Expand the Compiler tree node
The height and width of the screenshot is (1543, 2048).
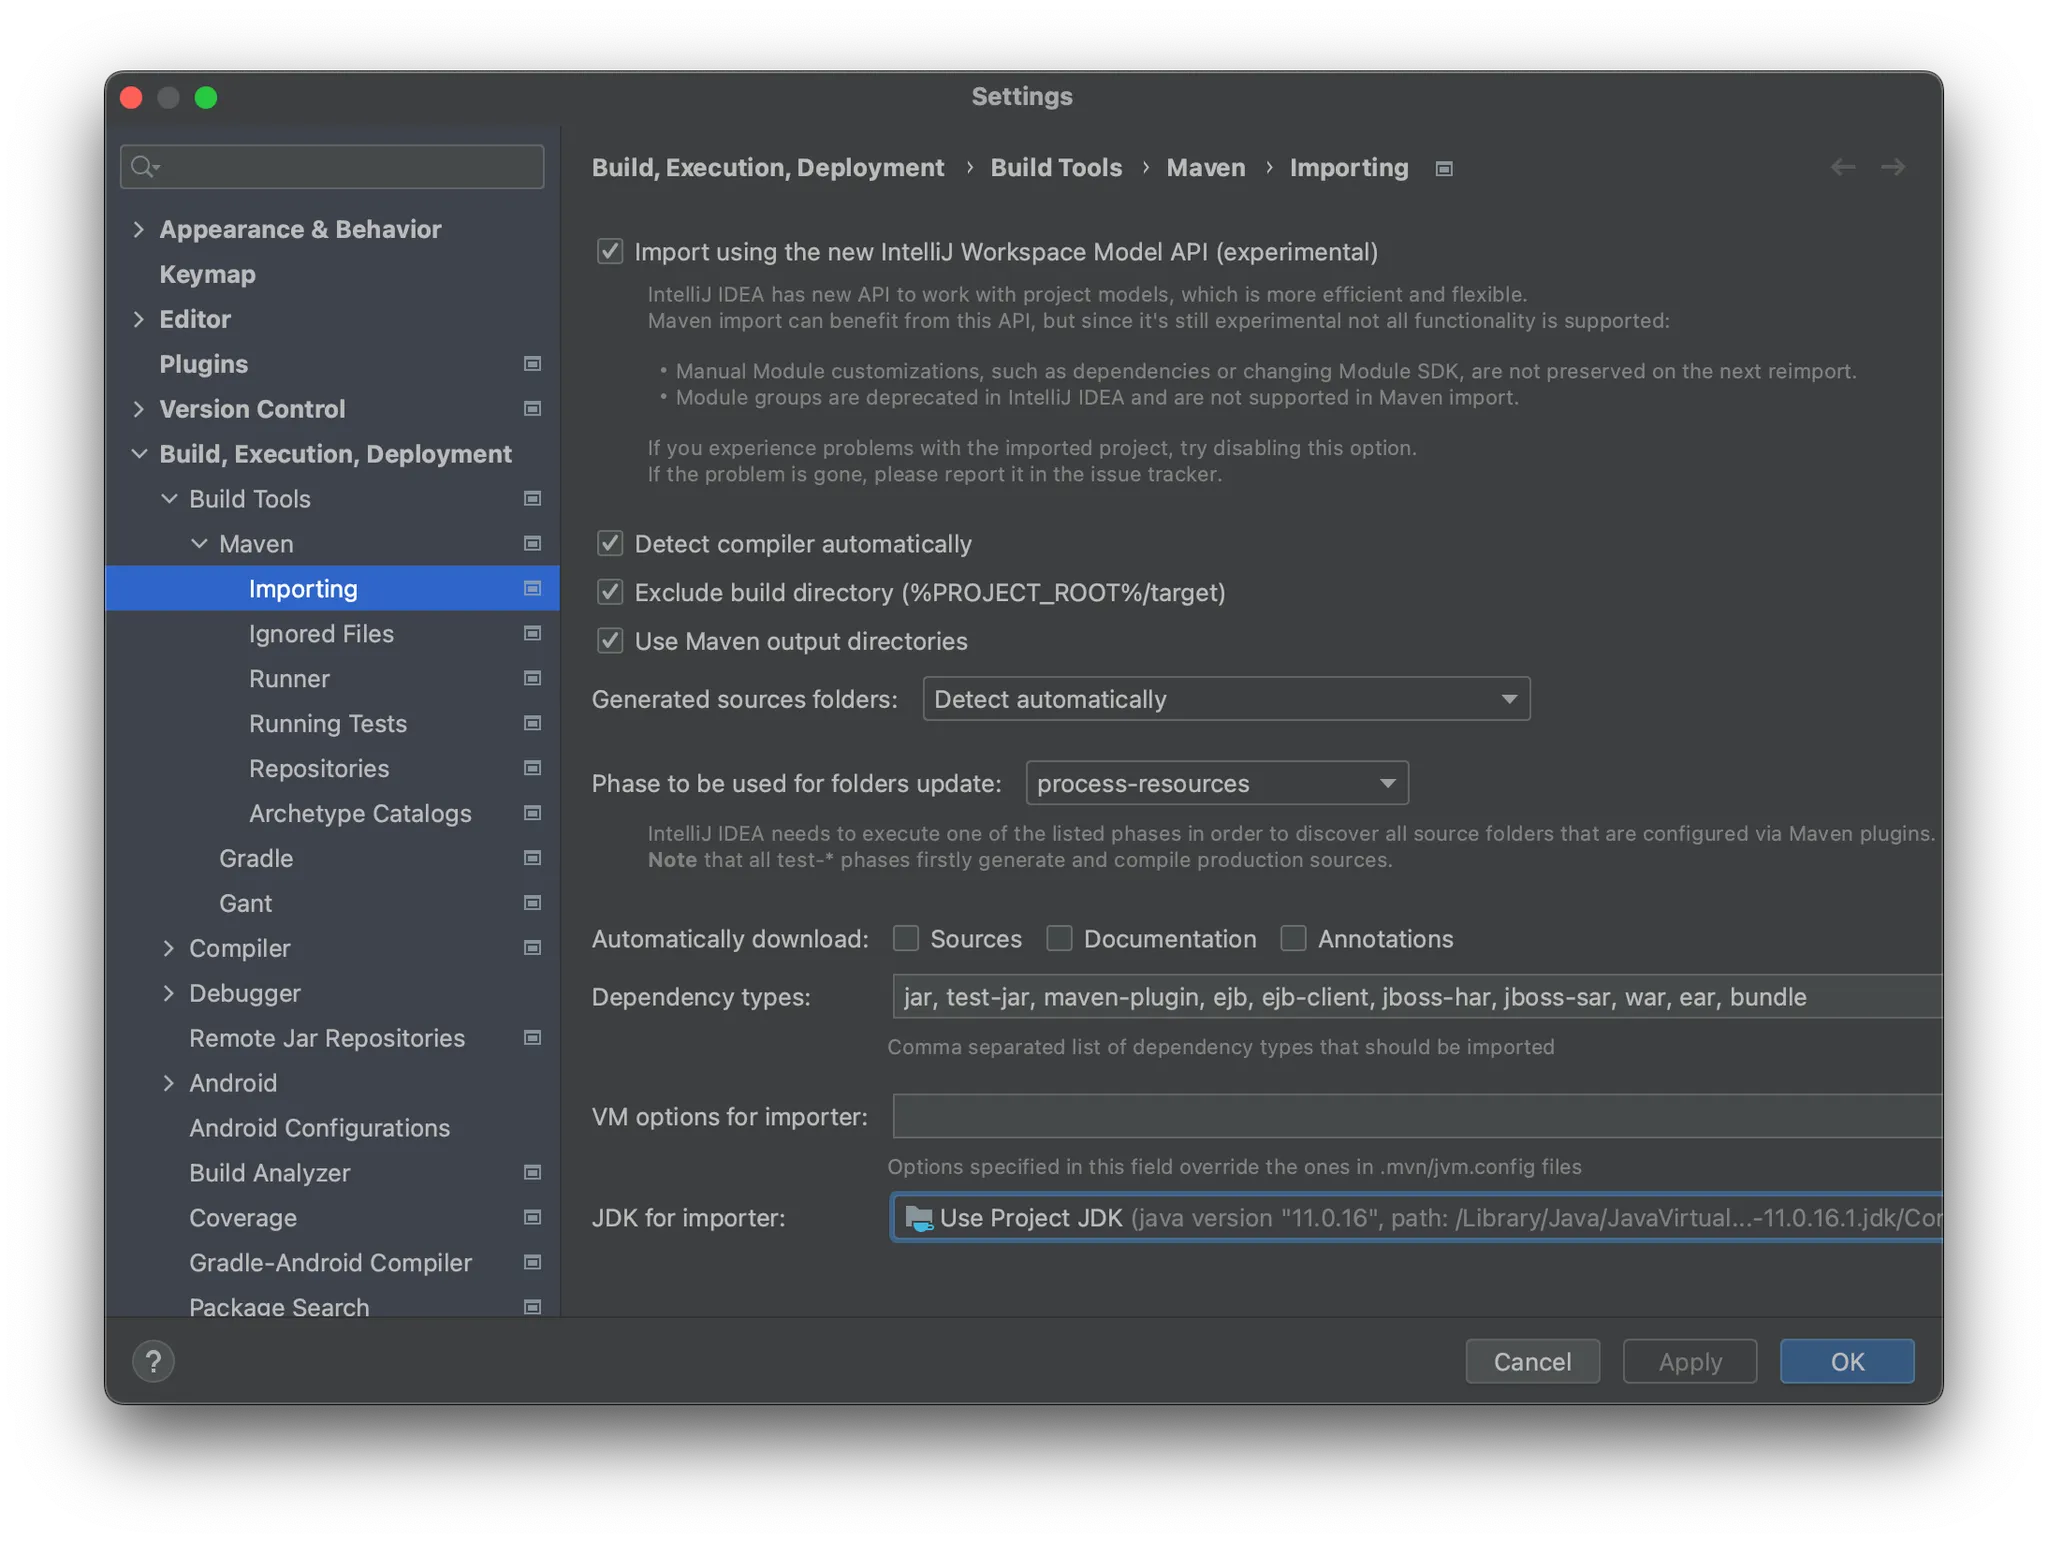(x=168, y=948)
